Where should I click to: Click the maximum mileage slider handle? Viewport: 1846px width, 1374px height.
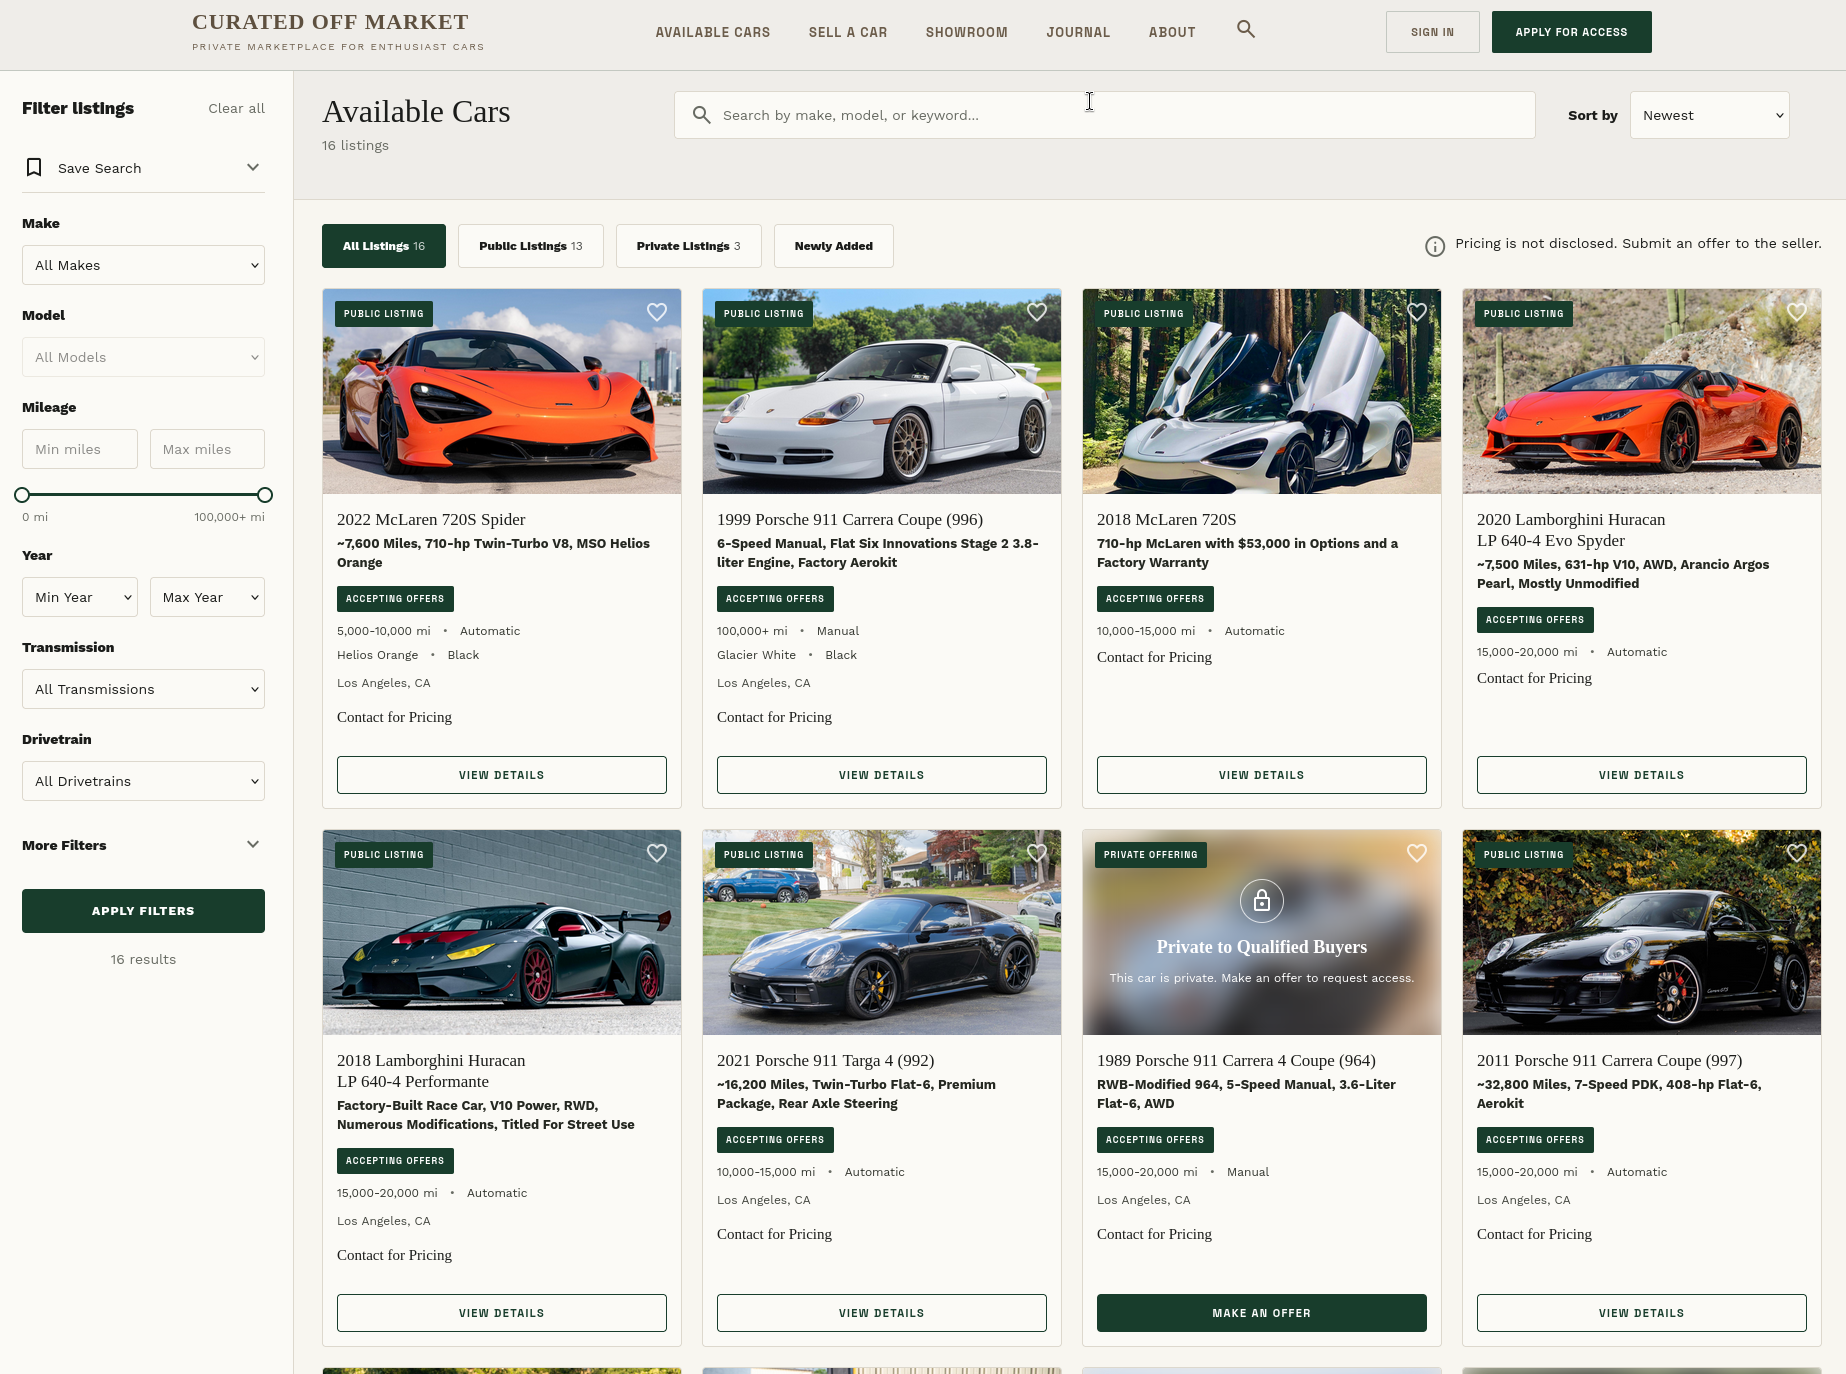(265, 495)
